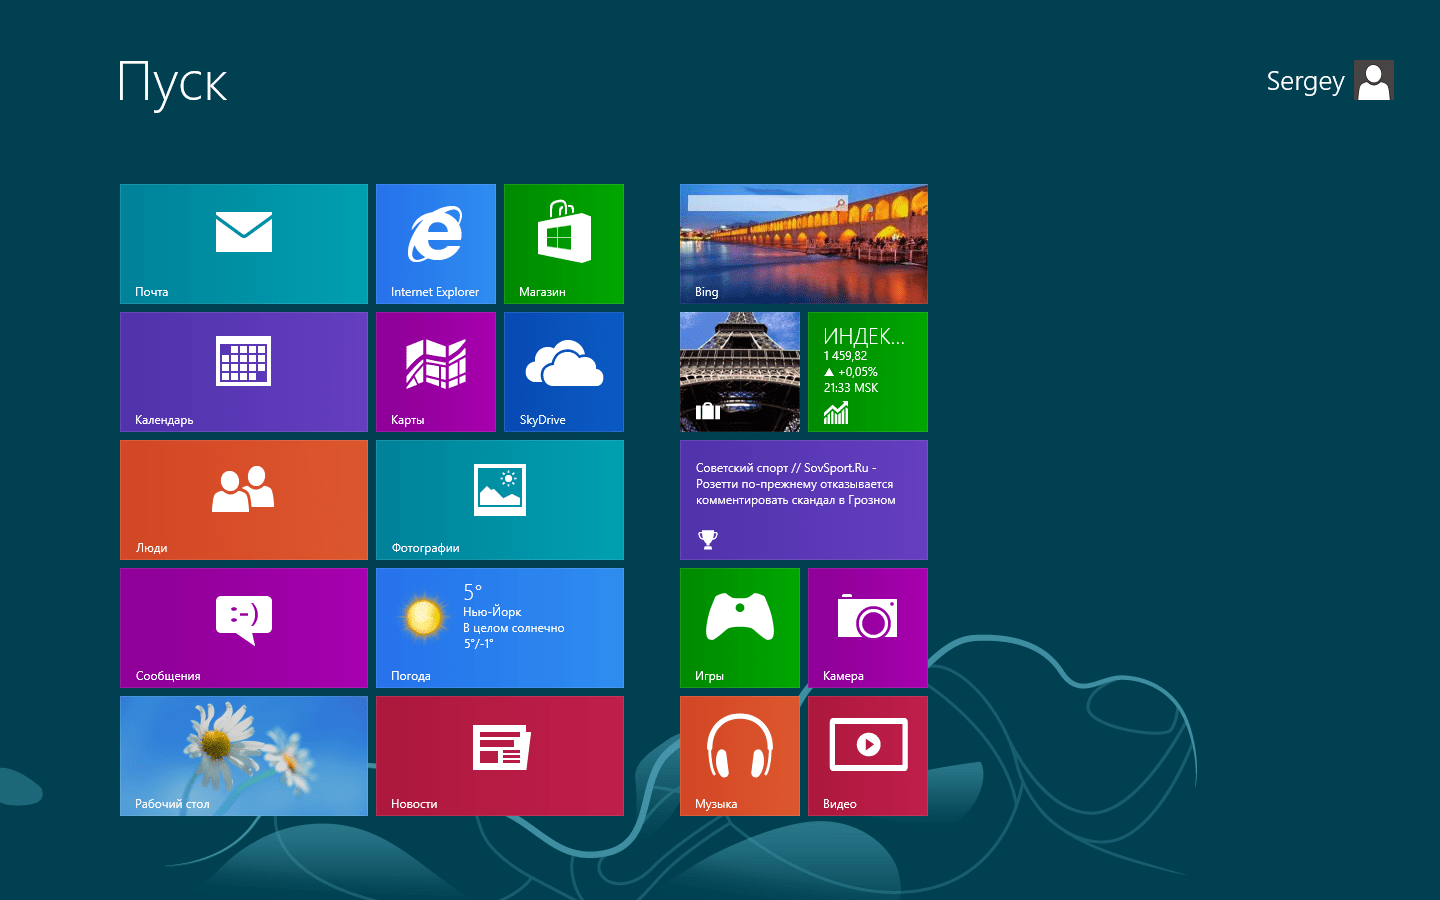This screenshot has height=900, width=1440.
Task: Click the 1 459,82 index value
Action: click(x=845, y=356)
